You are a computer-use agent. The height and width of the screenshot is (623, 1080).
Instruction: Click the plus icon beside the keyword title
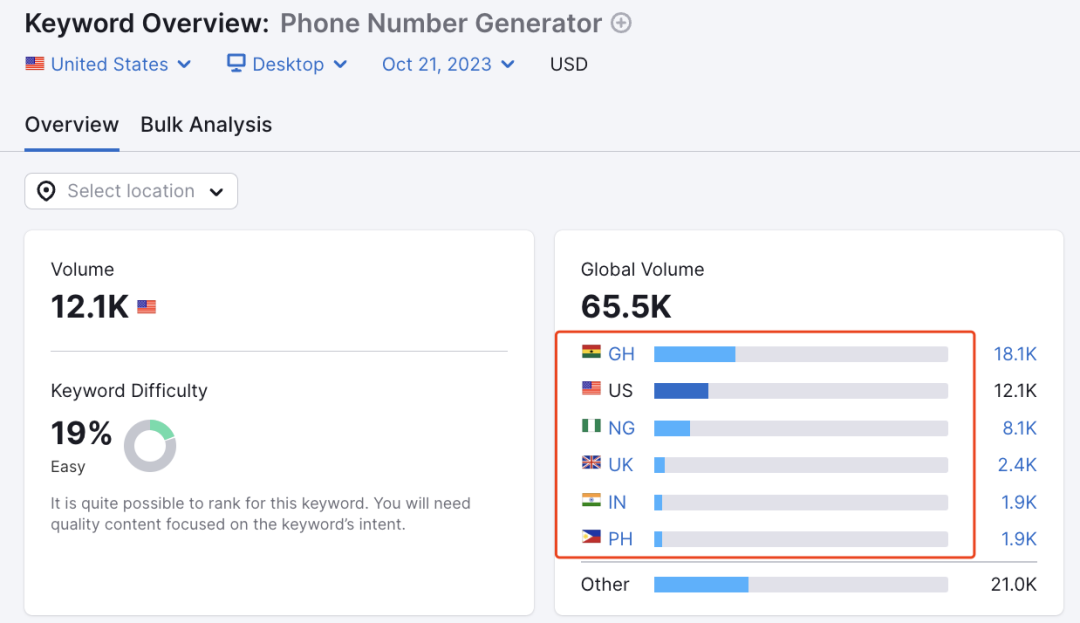pyautogui.click(x=621, y=23)
